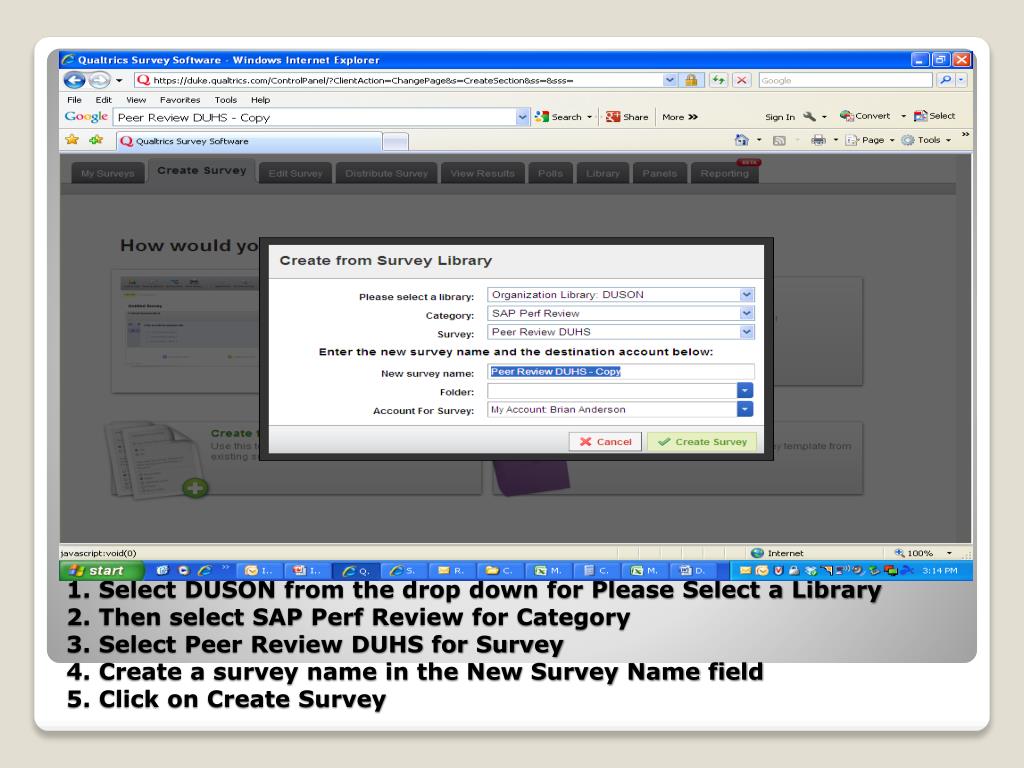Click Convert in the toolbar
The height and width of the screenshot is (768, 1024).
[x=865, y=116]
